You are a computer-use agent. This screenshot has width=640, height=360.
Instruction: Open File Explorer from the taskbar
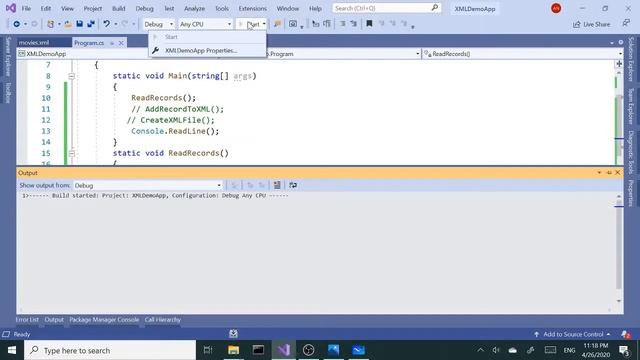point(233,350)
